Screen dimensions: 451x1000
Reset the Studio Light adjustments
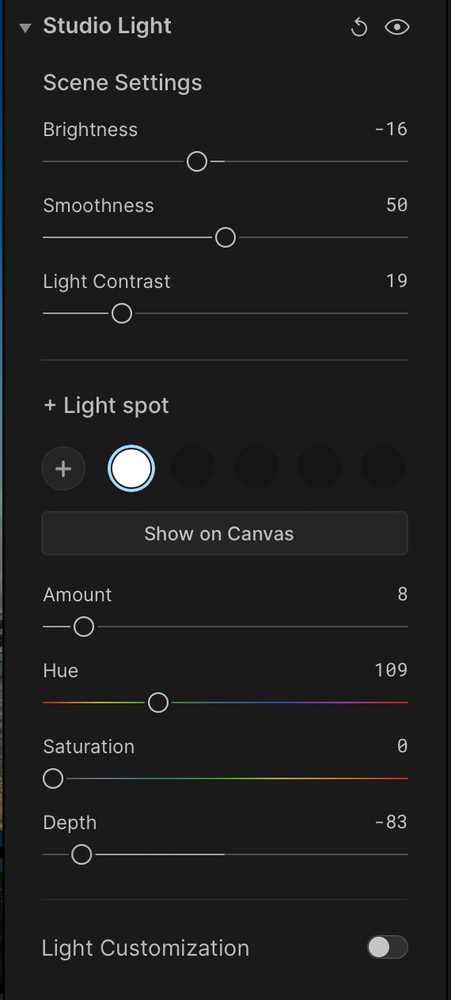pos(359,27)
